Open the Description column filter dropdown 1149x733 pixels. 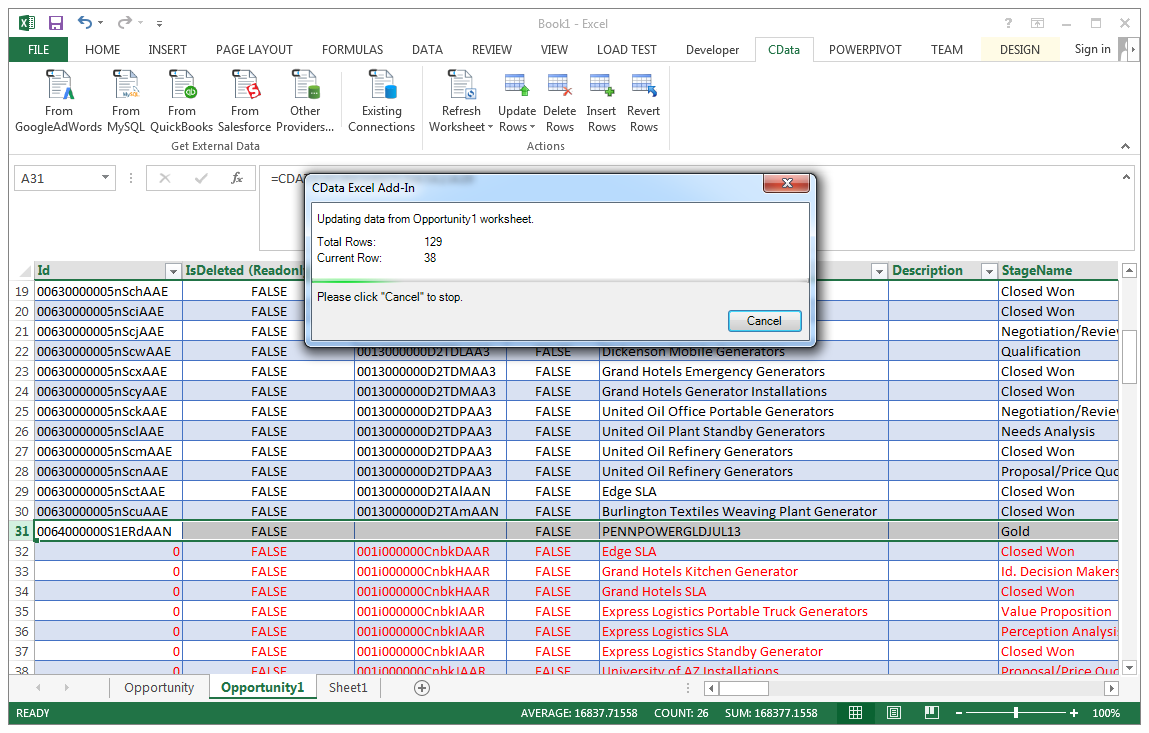(x=989, y=271)
